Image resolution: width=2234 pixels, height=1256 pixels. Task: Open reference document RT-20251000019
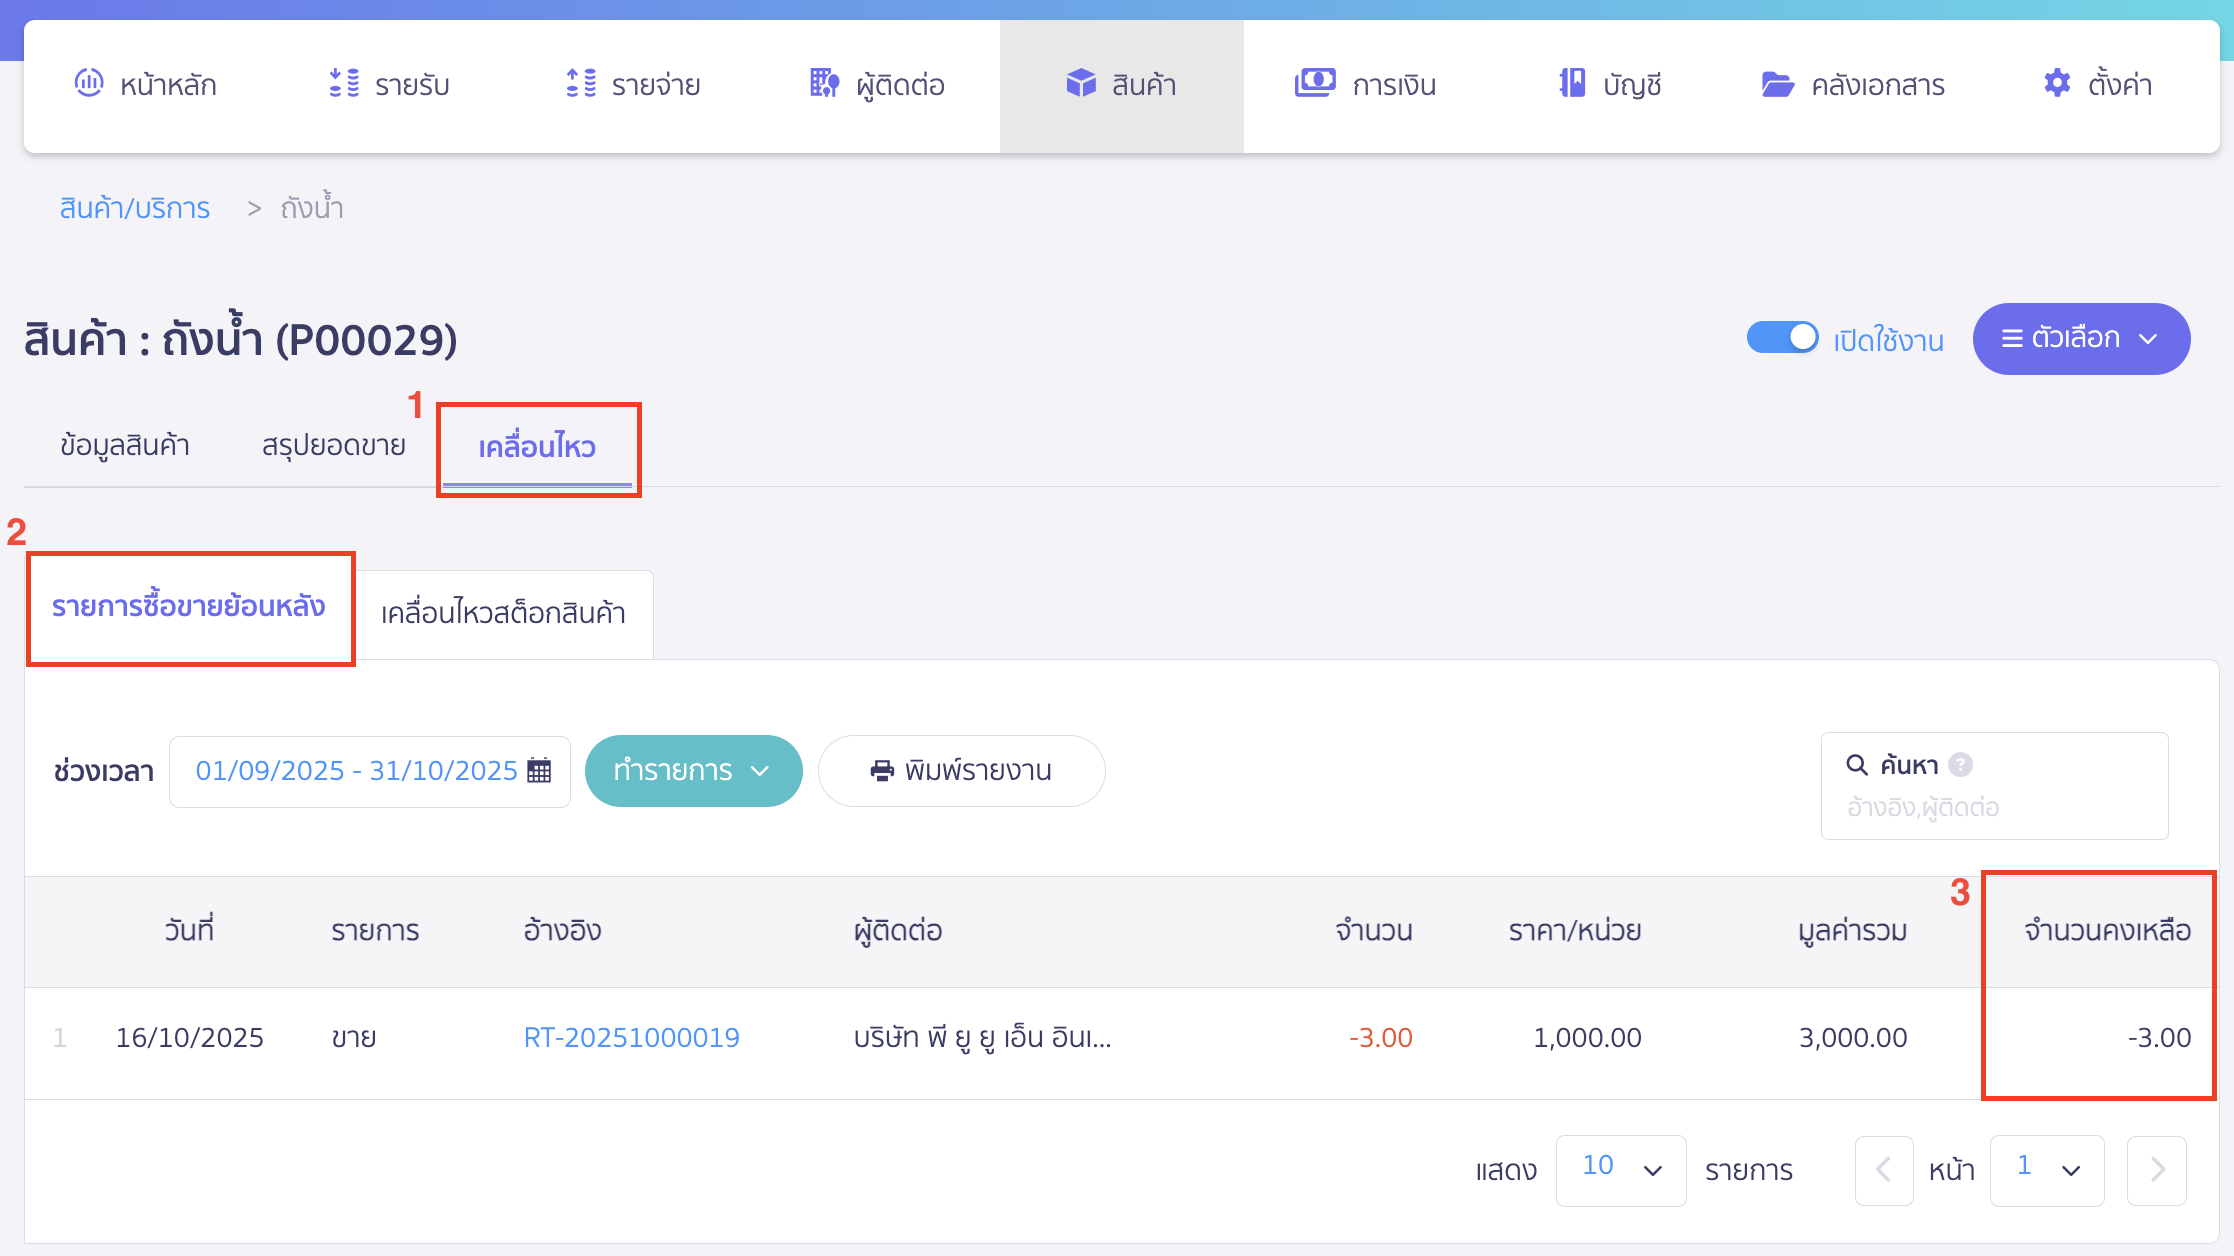(x=632, y=1037)
